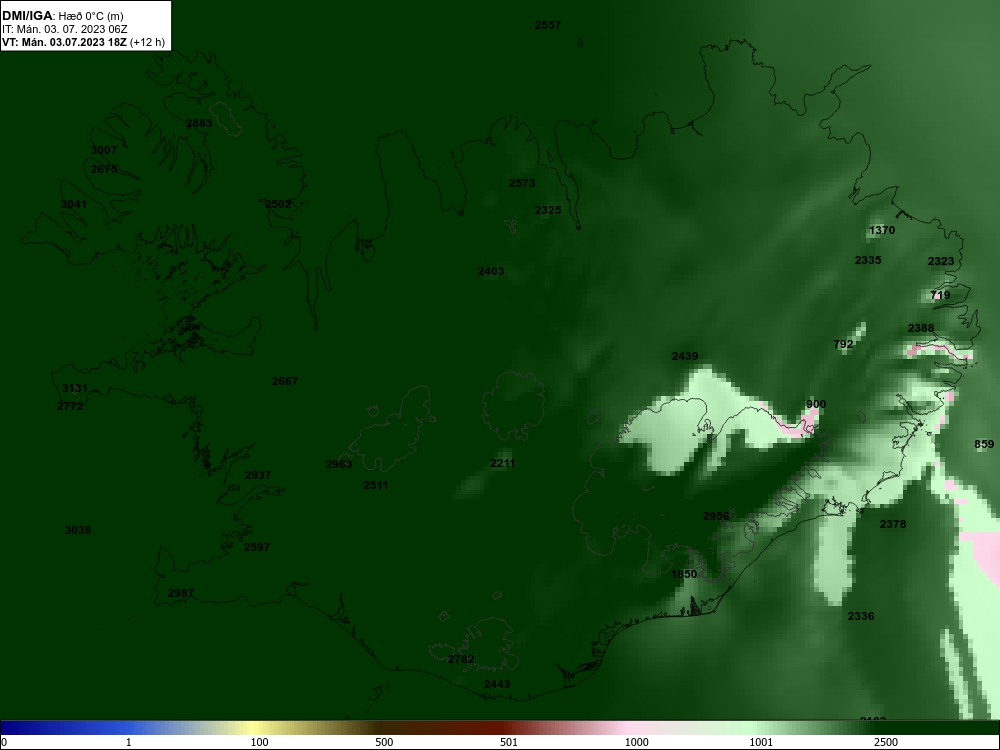The image size is (1000, 750).
Task: Click the 2937 map value
Action: pos(258,475)
